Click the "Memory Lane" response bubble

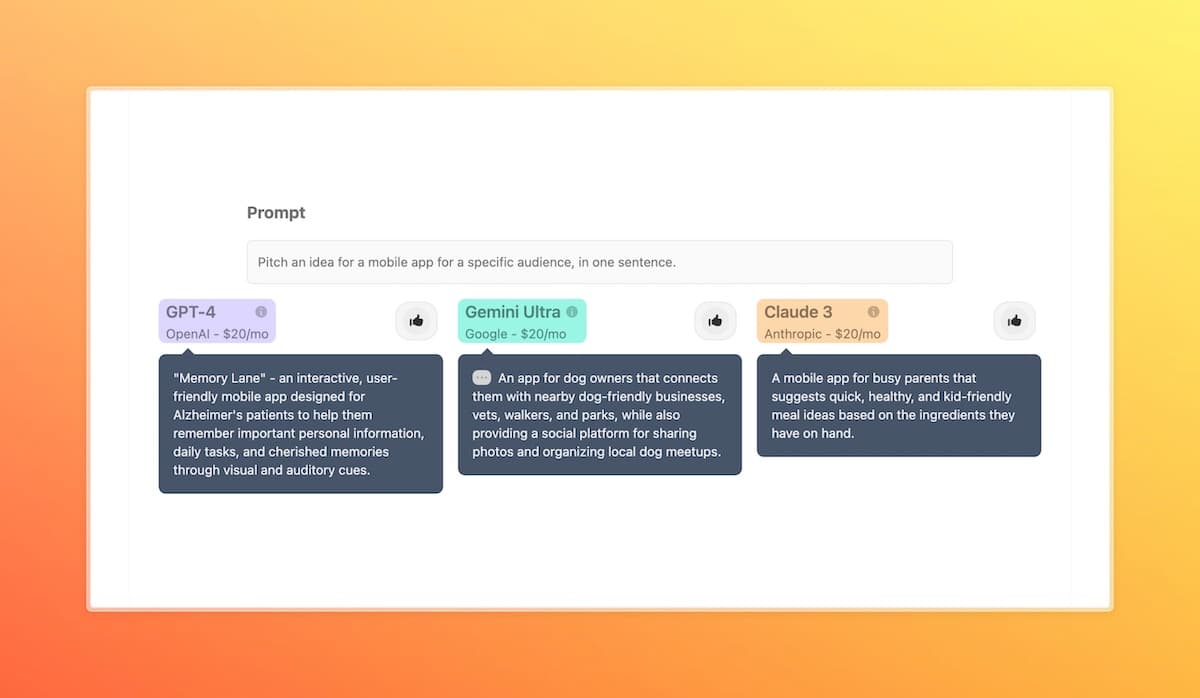300,424
